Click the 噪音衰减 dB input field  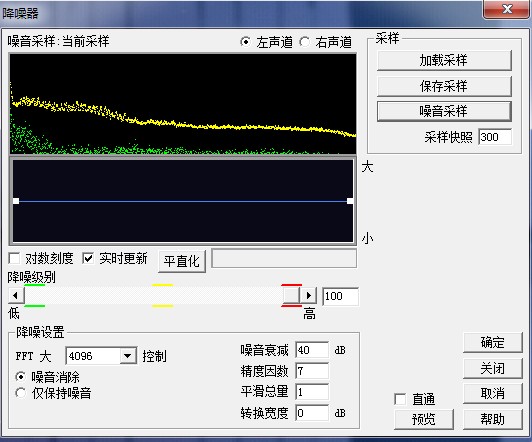coord(312,350)
